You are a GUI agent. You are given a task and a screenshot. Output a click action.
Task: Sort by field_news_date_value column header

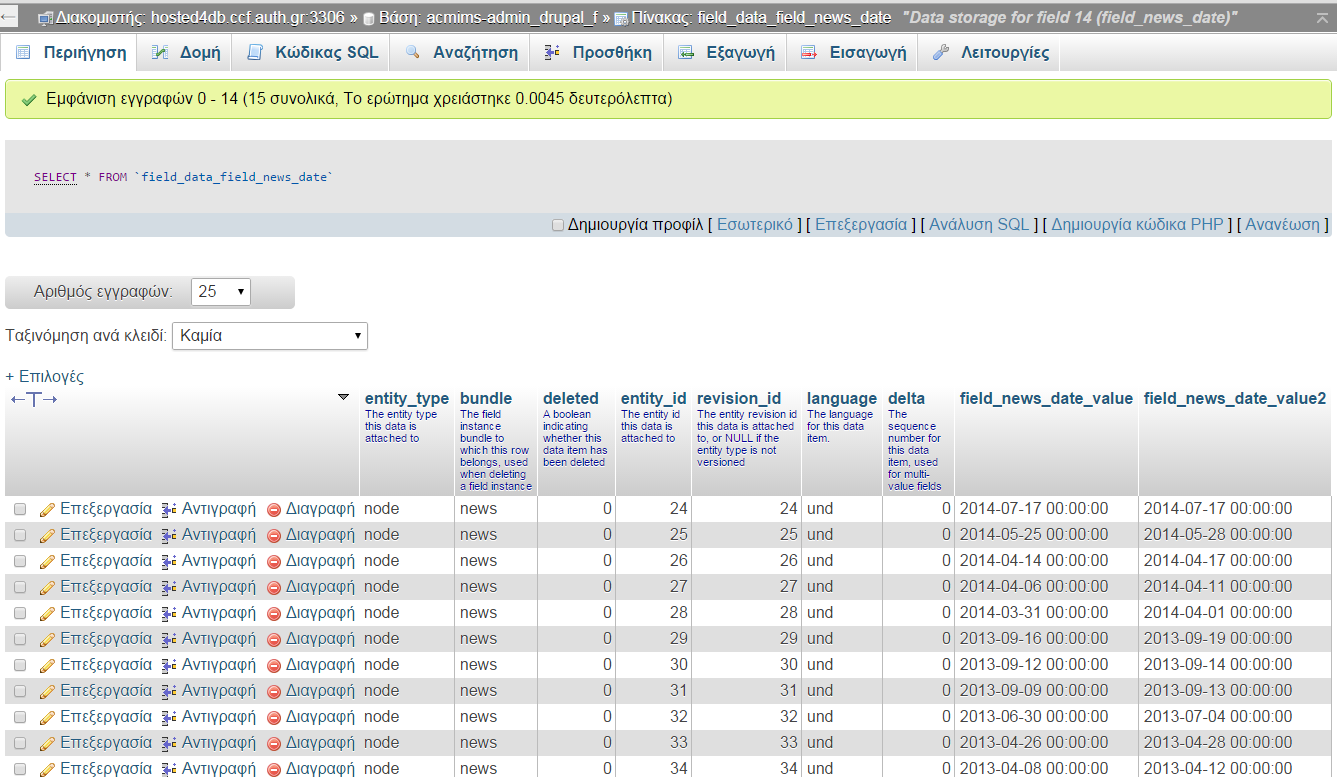point(1046,399)
